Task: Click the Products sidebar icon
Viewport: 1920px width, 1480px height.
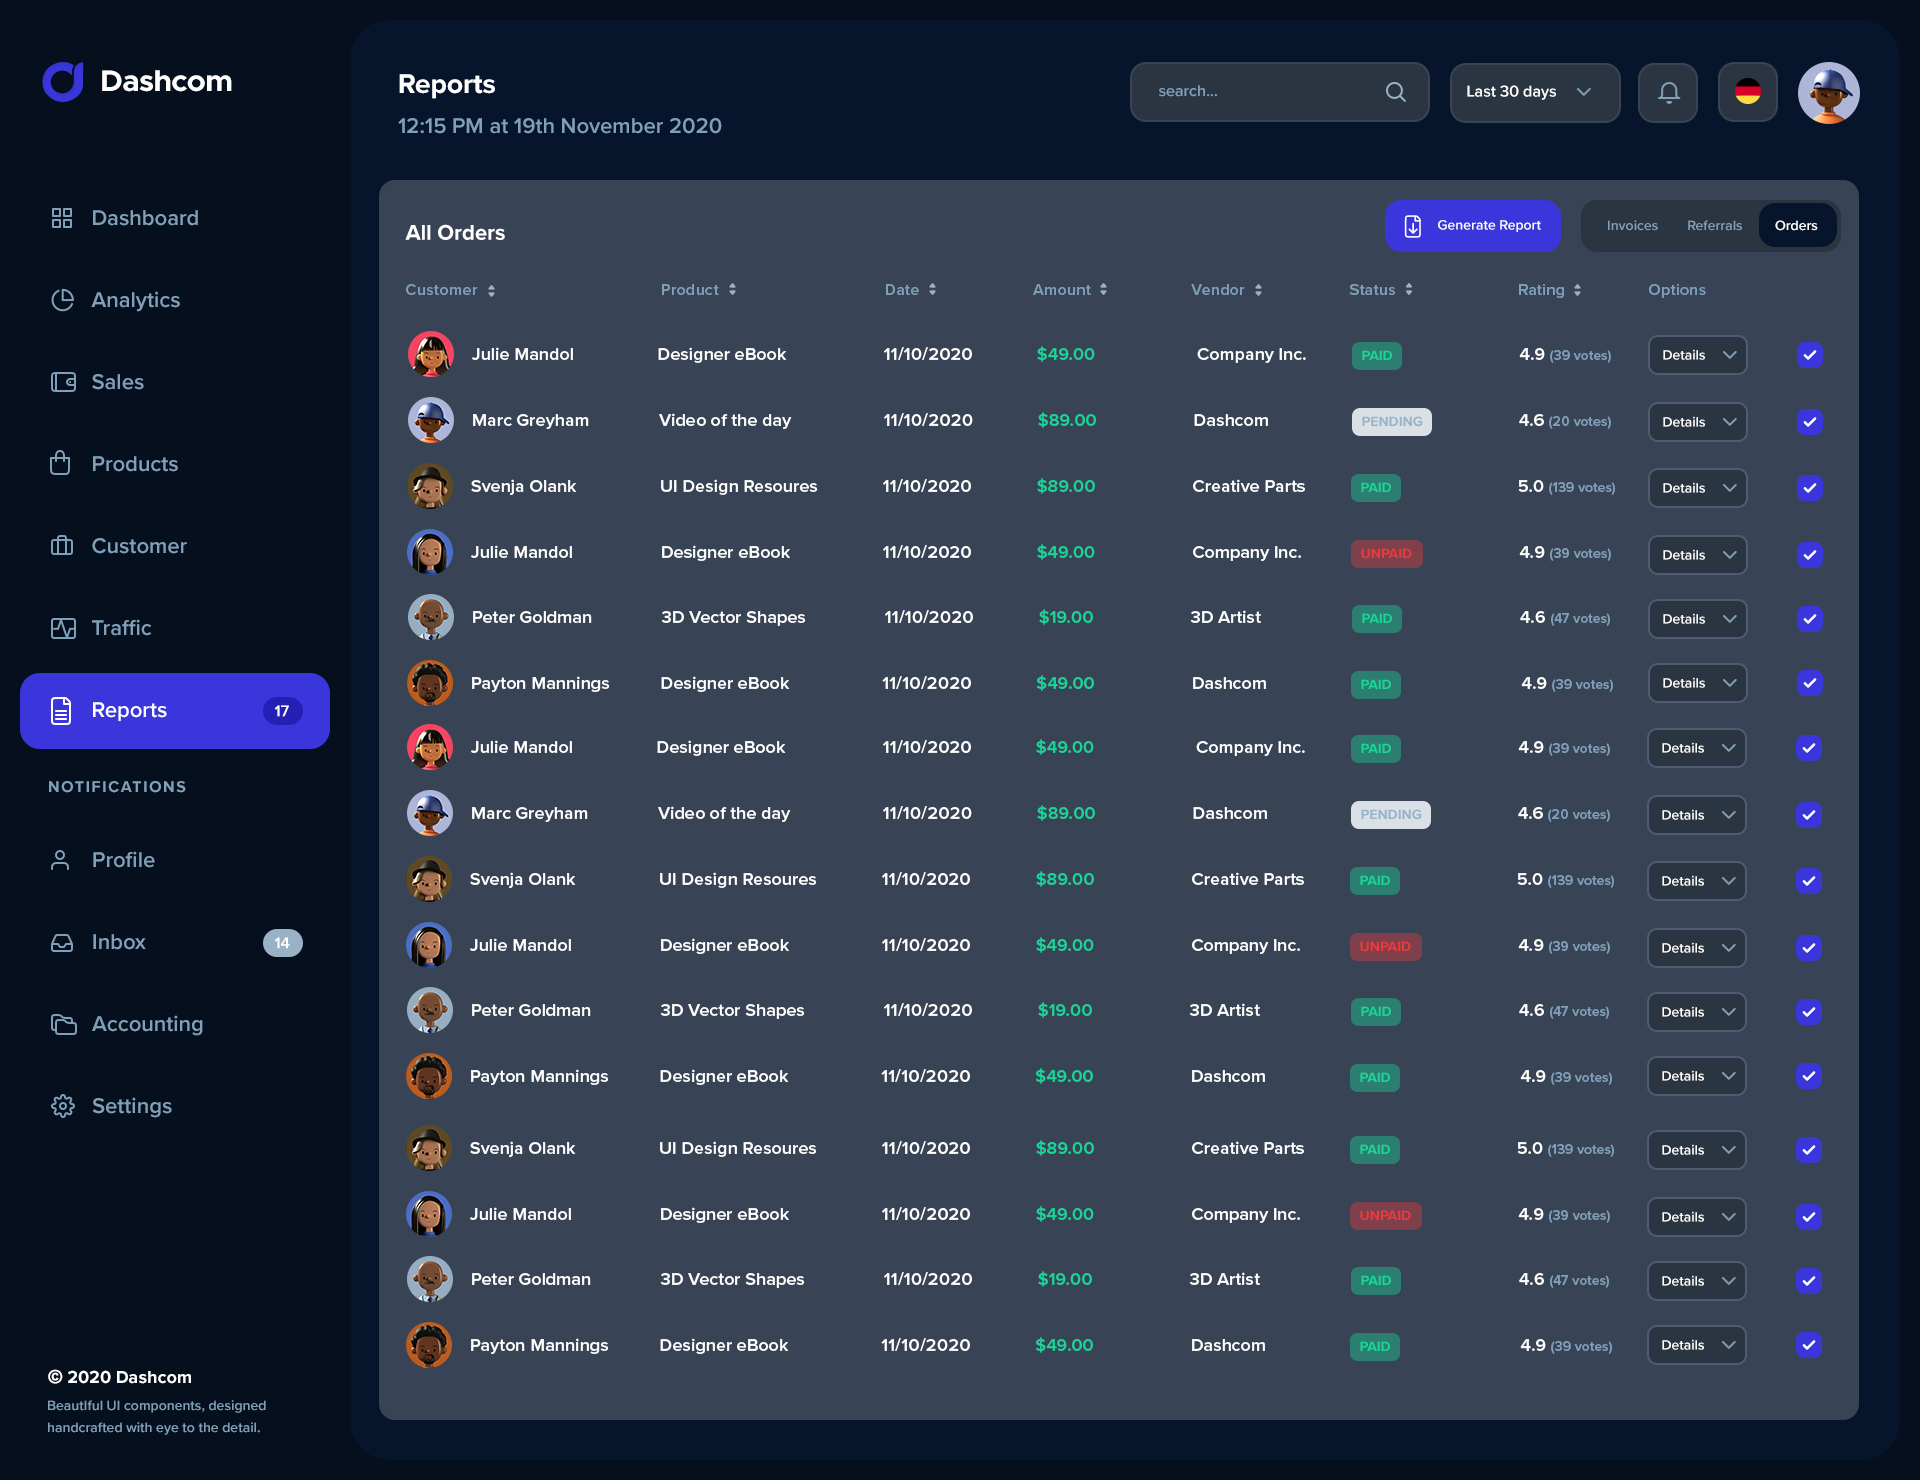Action: point(62,463)
